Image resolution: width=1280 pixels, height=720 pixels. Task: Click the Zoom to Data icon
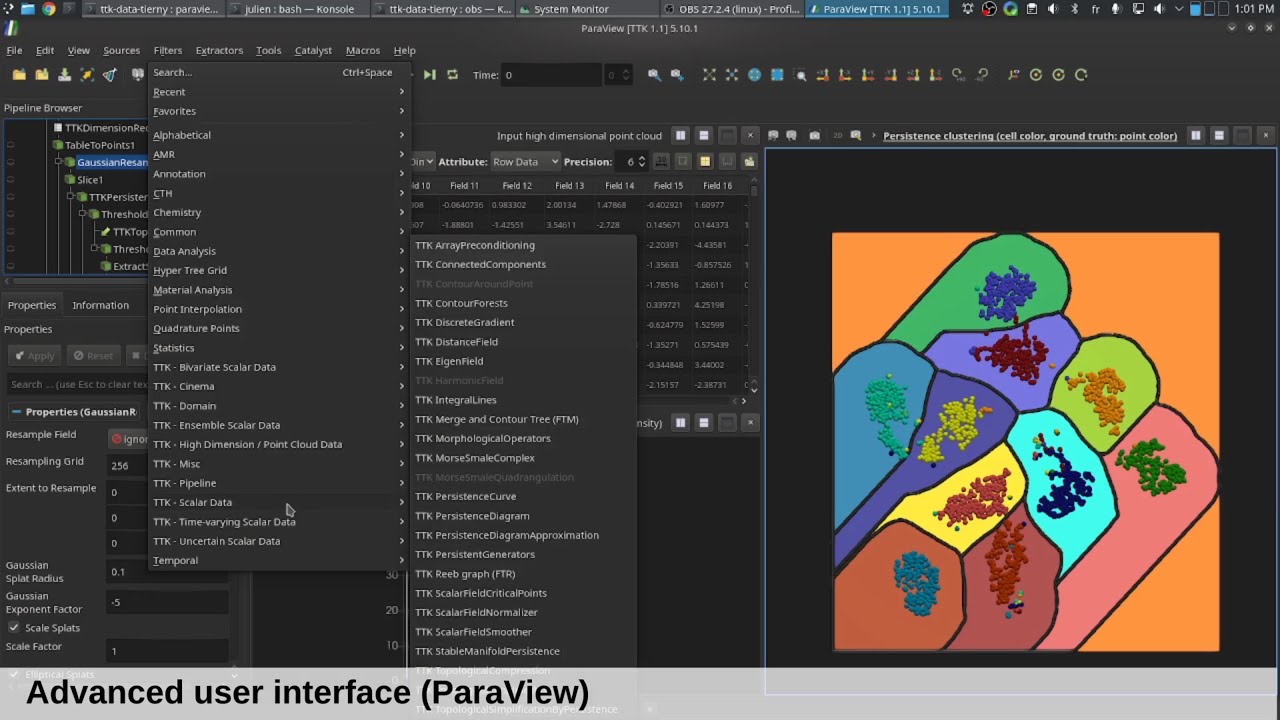coord(732,75)
